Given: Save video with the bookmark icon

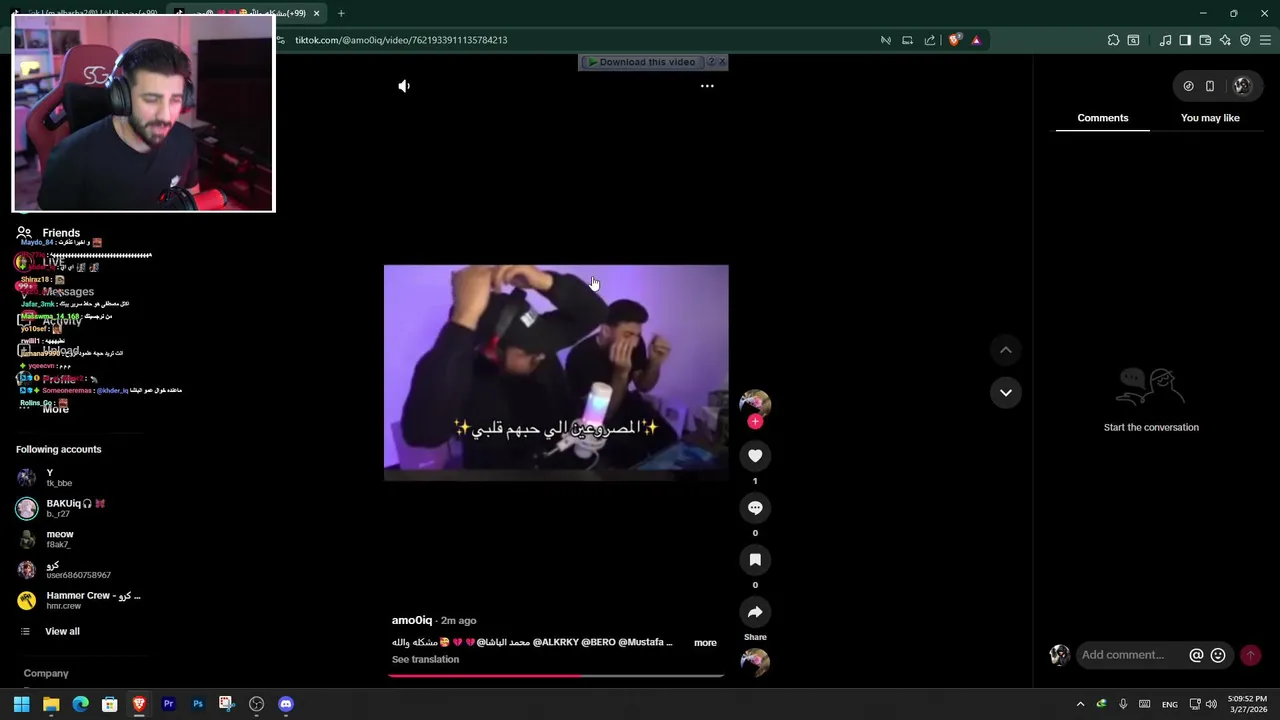Looking at the screenshot, I should 755,560.
